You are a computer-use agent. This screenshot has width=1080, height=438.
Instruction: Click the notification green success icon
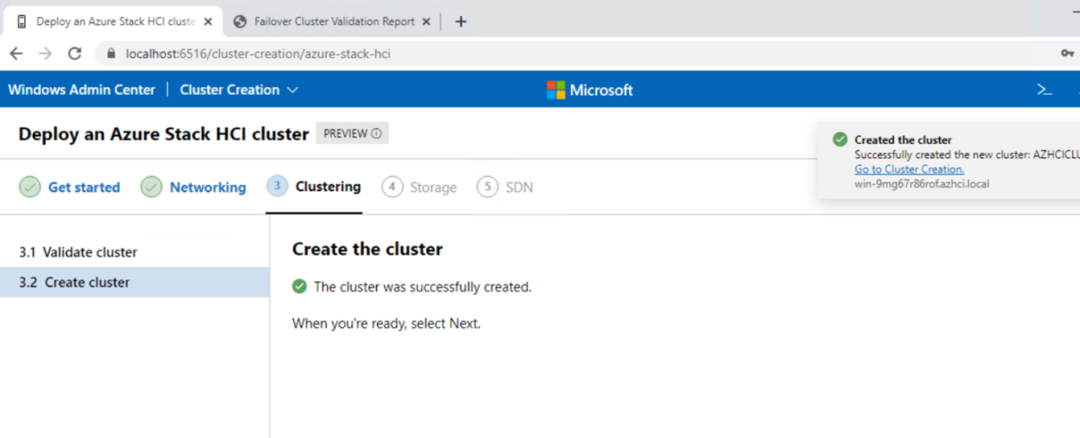point(840,140)
